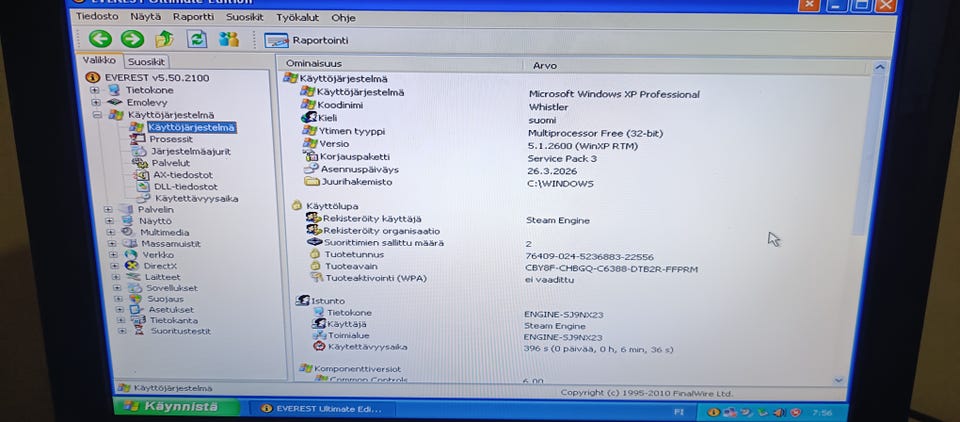Open the Raportti menu
The image size is (960, 422).
193,17
